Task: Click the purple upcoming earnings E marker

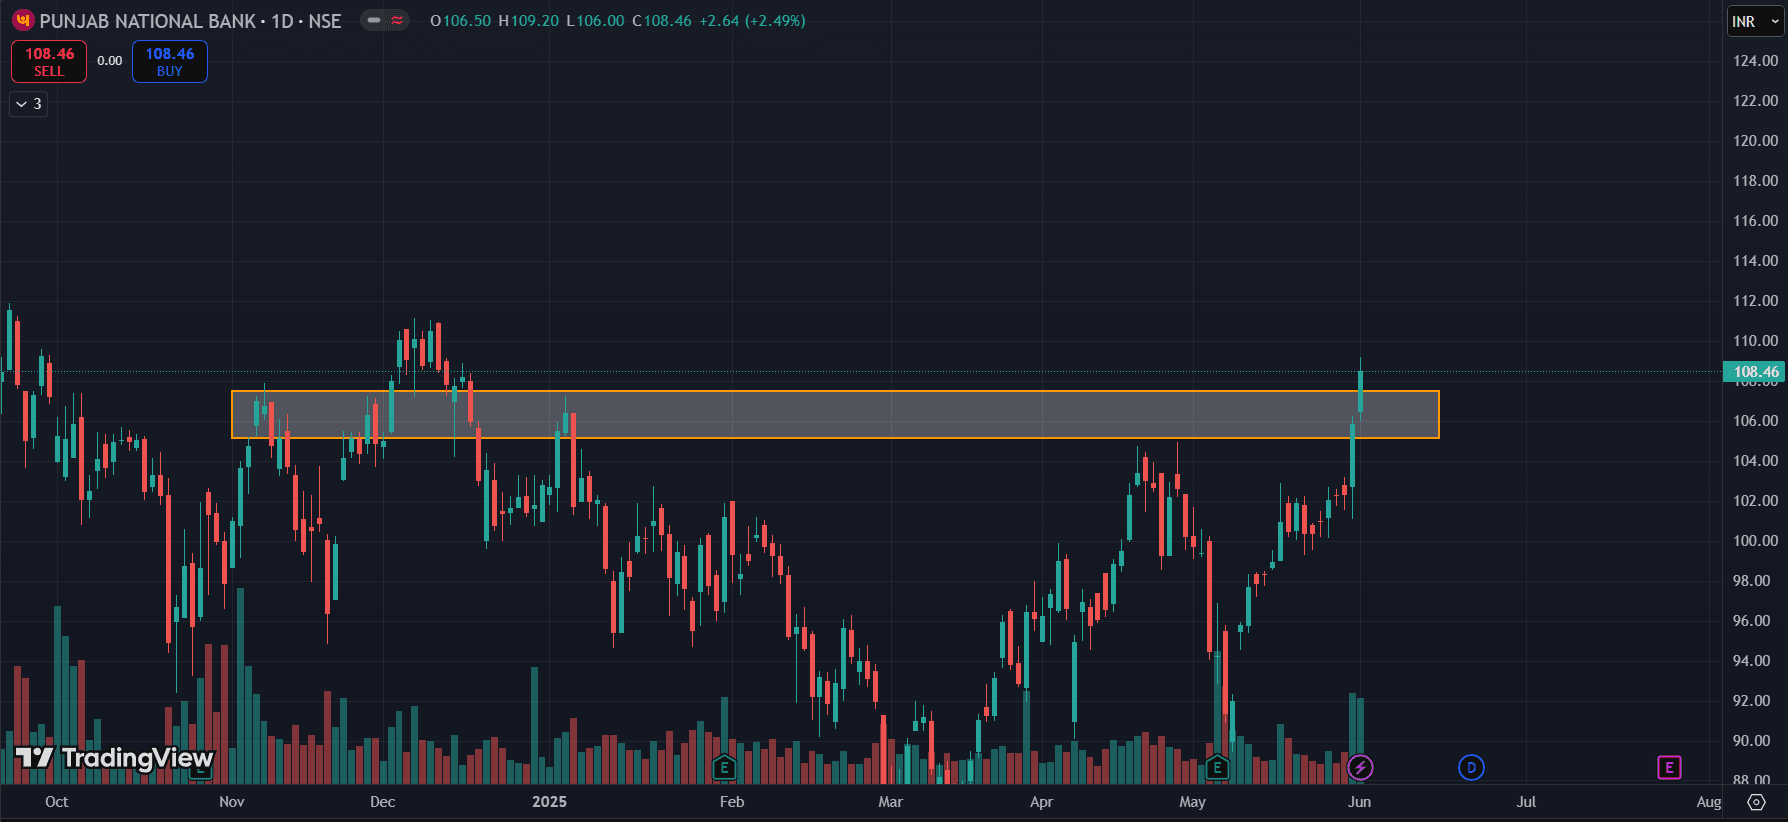Action: 1669,768
